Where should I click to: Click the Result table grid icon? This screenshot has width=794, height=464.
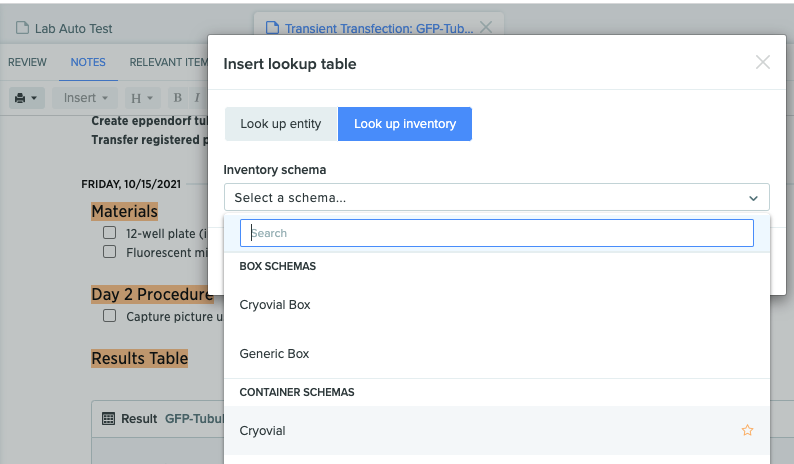pyautogui.click(x=110, y=419)
